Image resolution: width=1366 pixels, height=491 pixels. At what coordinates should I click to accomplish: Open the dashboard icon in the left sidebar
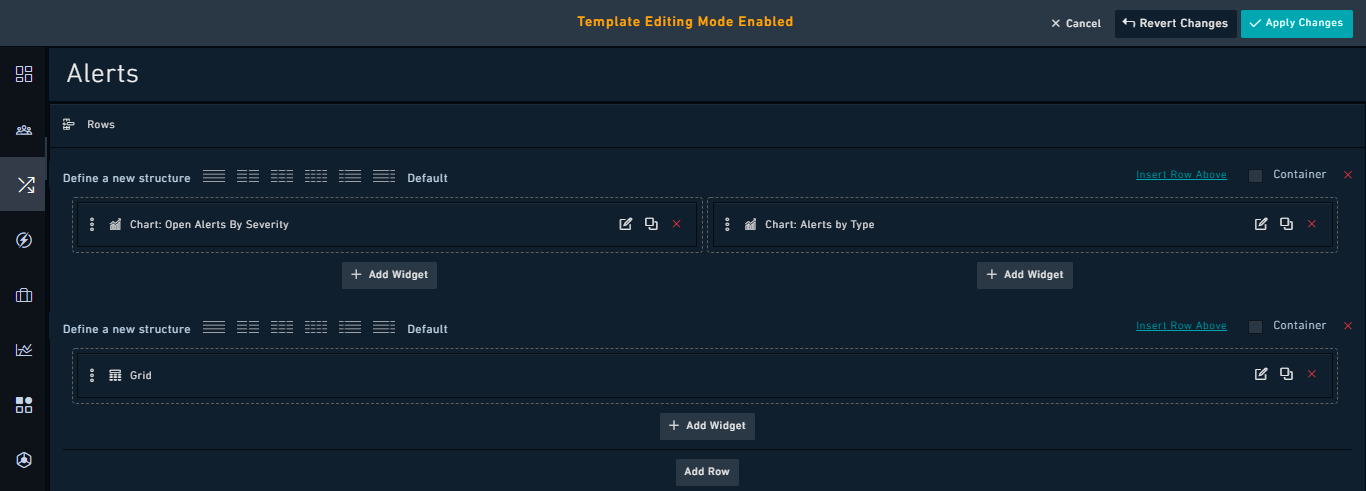[x=24, y=74]
